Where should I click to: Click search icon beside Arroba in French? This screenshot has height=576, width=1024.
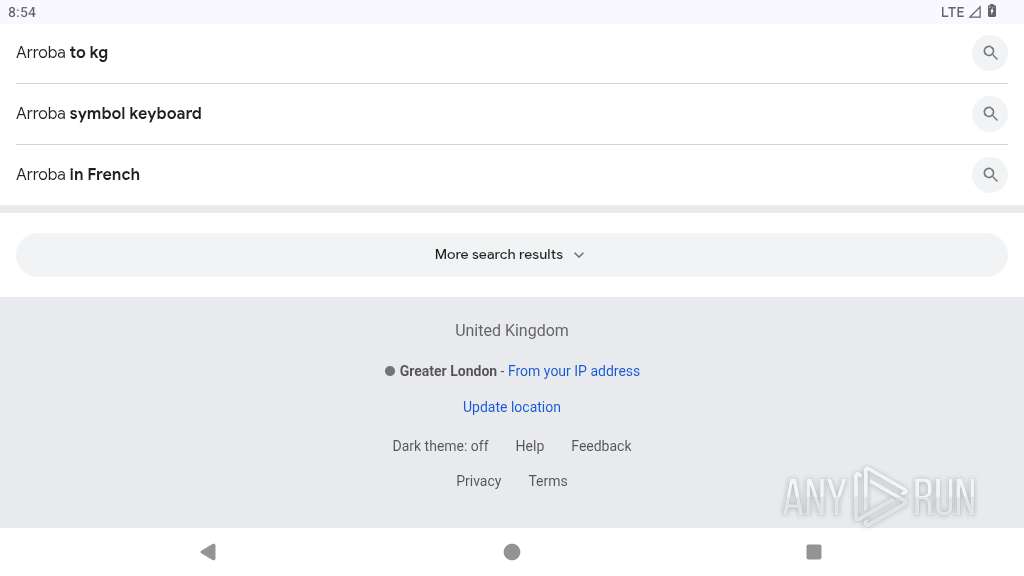(990, 174)
